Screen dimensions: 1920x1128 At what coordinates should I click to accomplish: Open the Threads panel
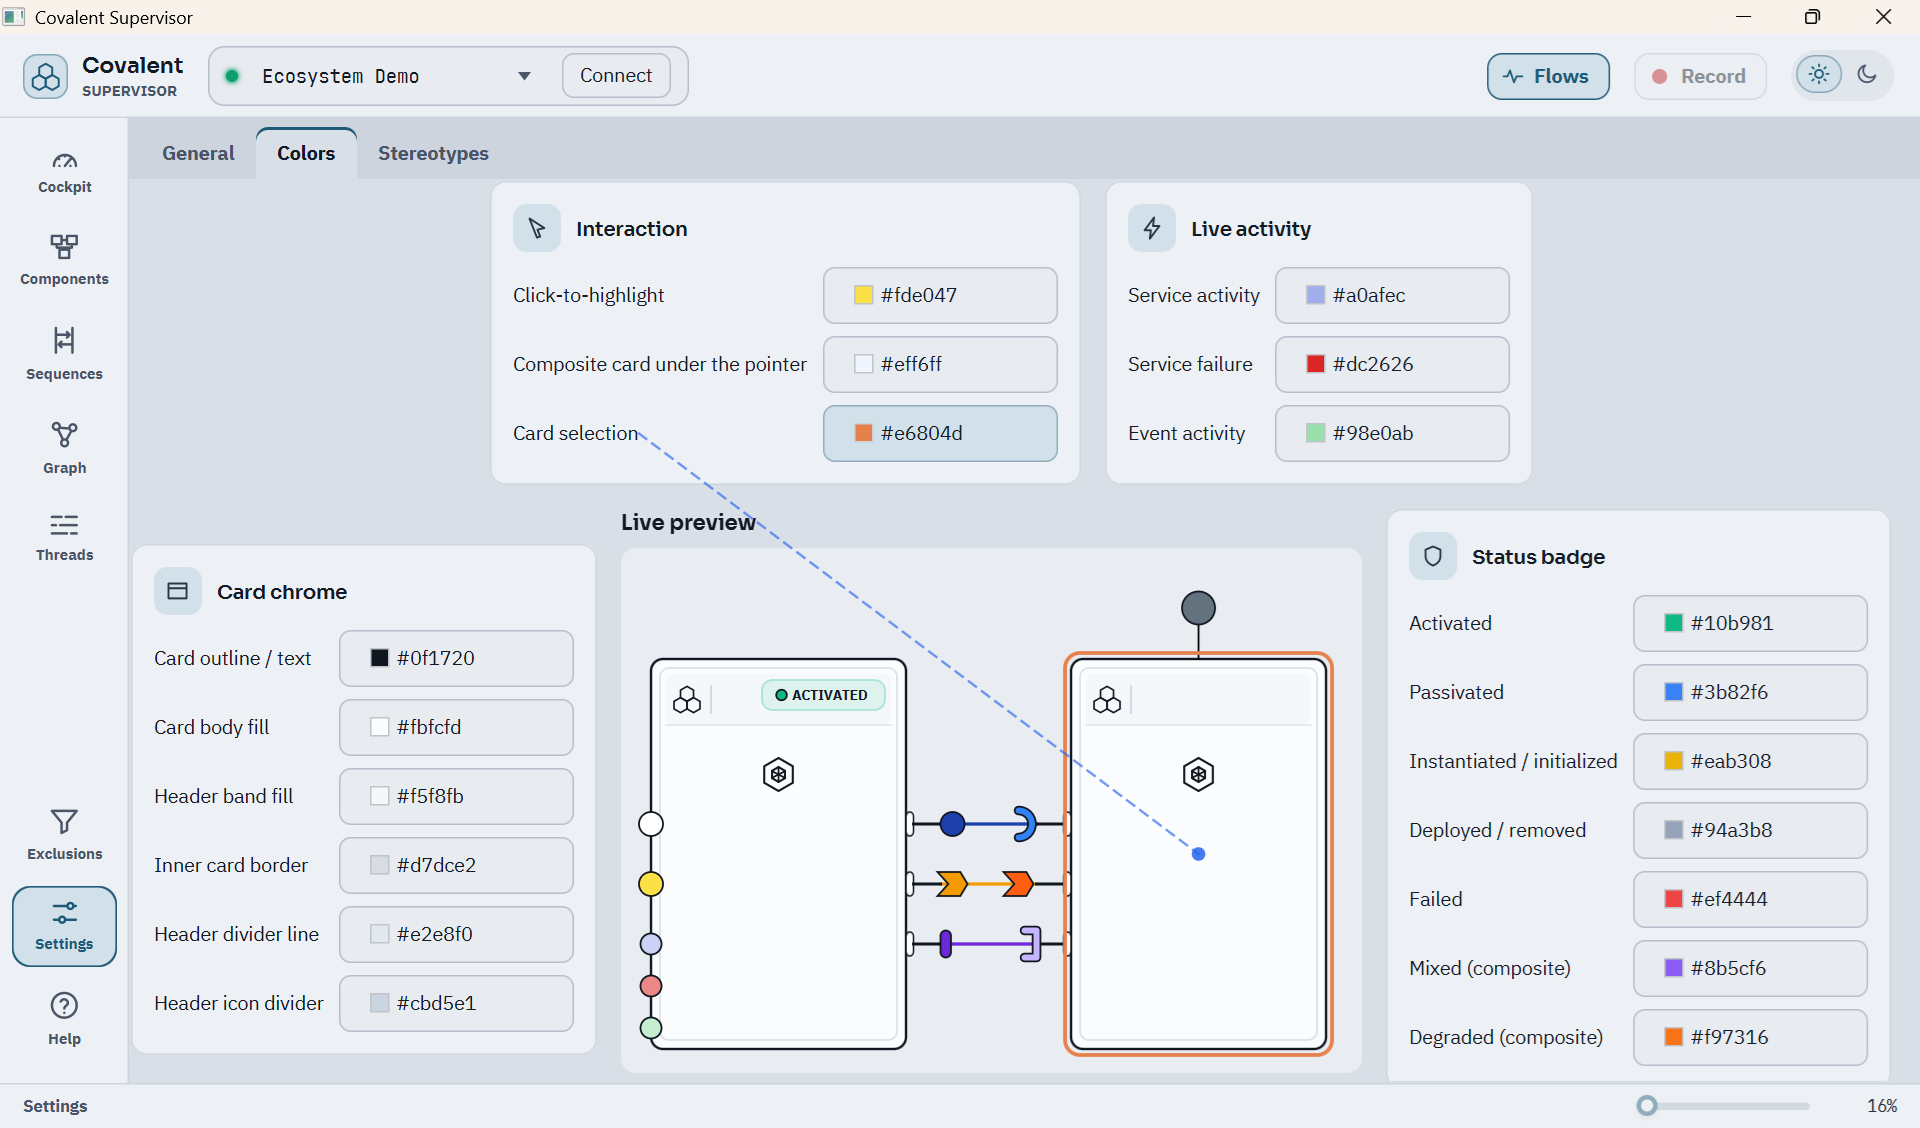point(64,537)
